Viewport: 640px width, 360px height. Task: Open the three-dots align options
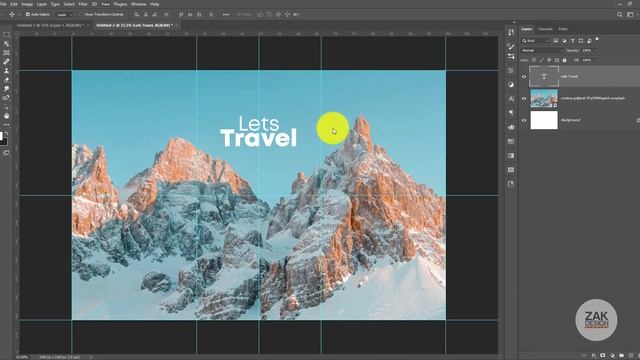226,14
